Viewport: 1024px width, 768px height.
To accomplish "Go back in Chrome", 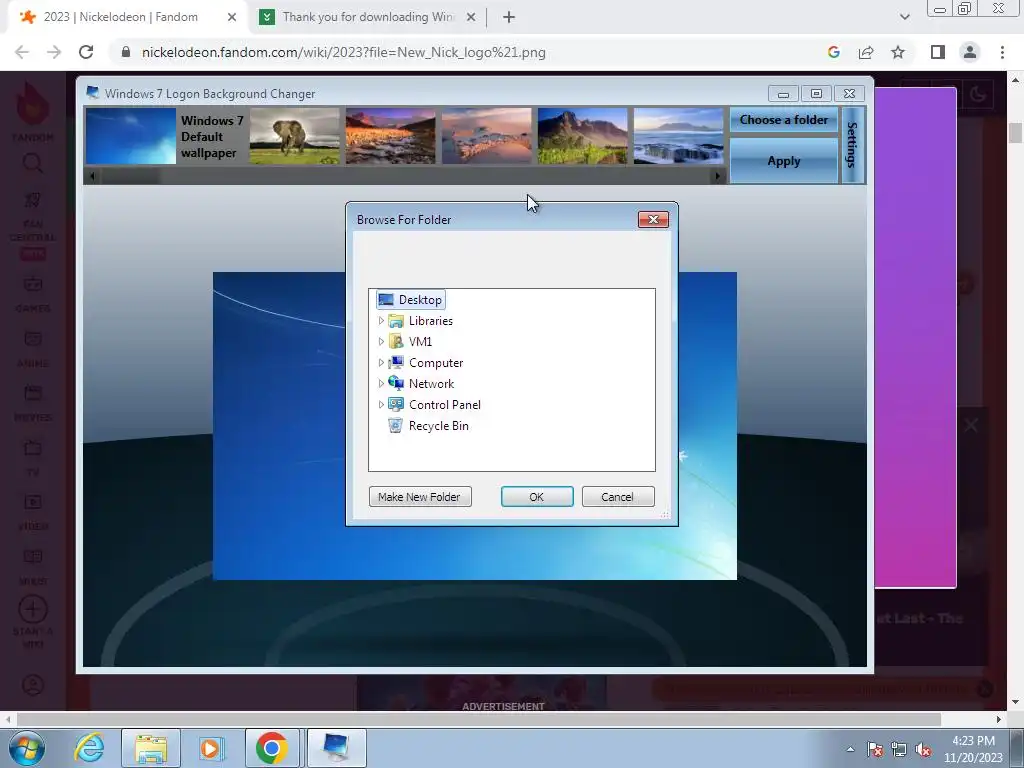I will [x=22, y=53].
